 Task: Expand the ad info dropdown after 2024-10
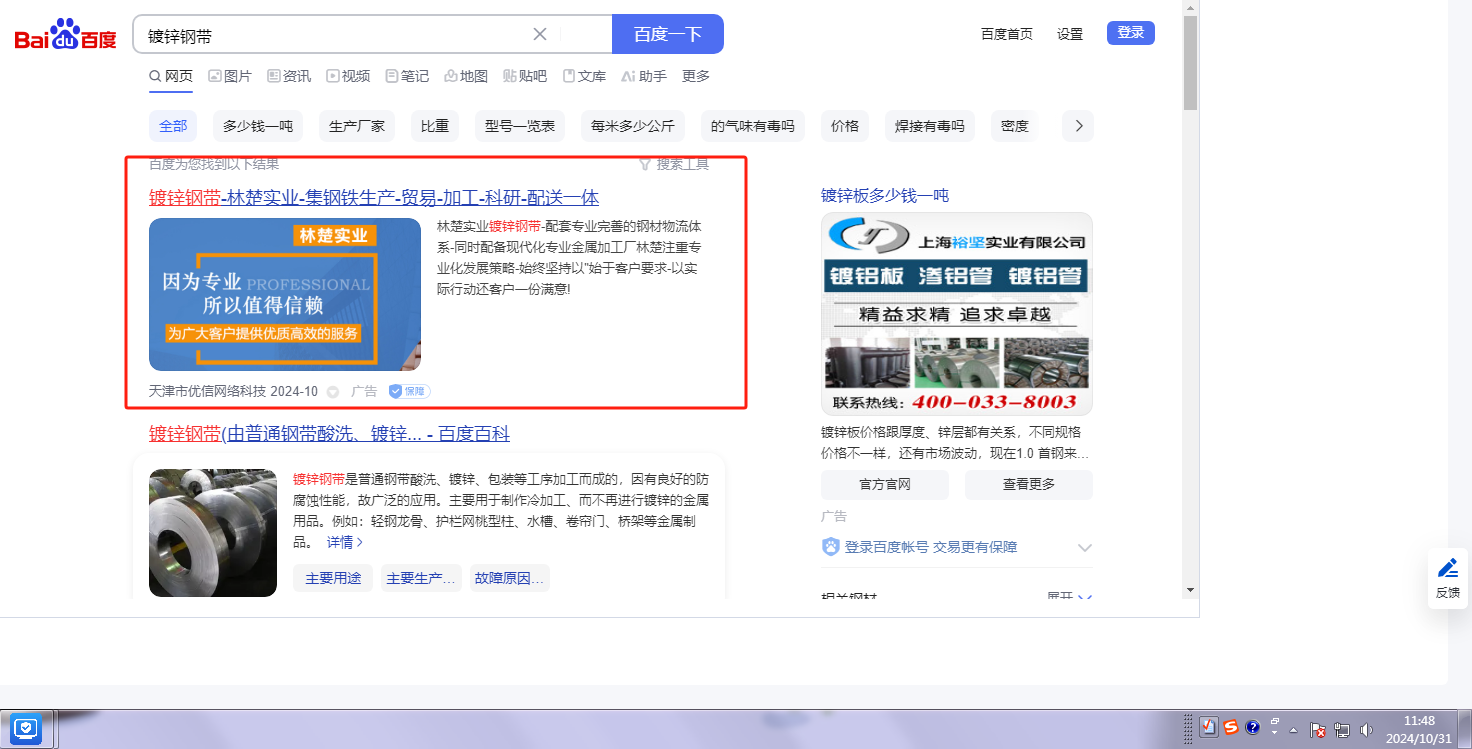[333, 392]
